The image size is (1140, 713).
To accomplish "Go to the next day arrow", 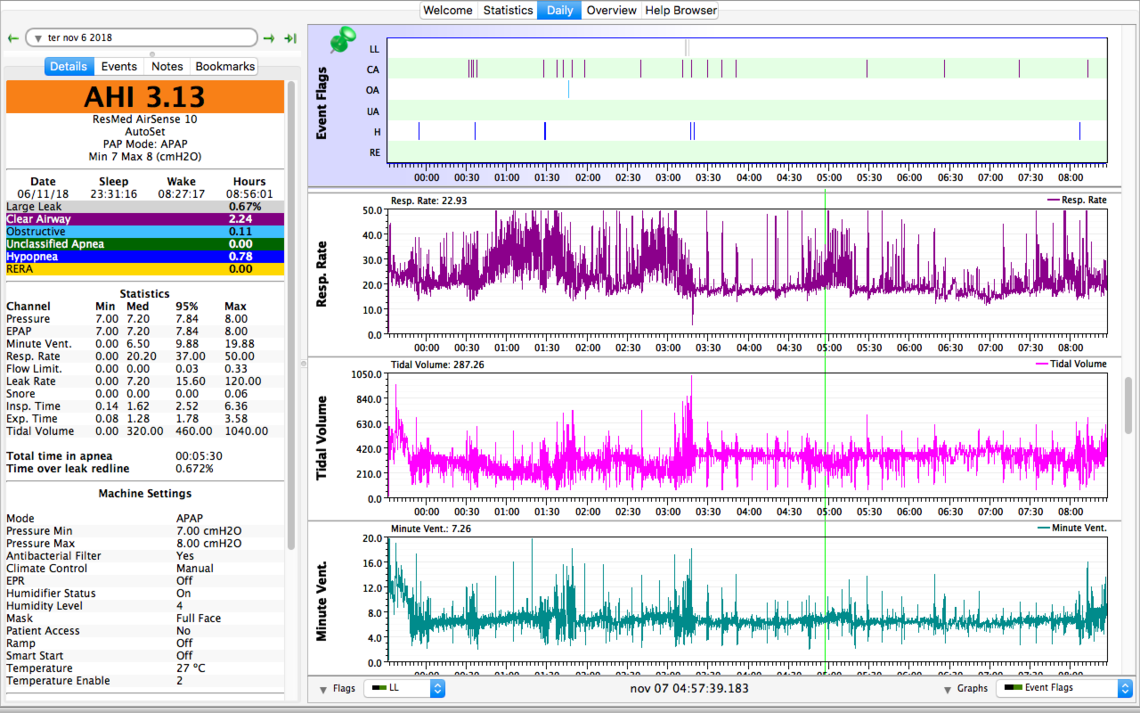I will pyautogui.click(x=269, y=38).
